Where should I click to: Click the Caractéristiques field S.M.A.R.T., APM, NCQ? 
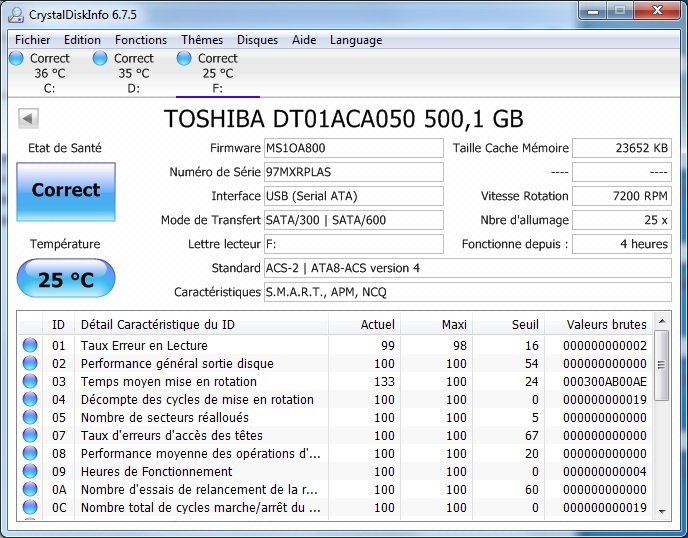(x=468, y=292)
